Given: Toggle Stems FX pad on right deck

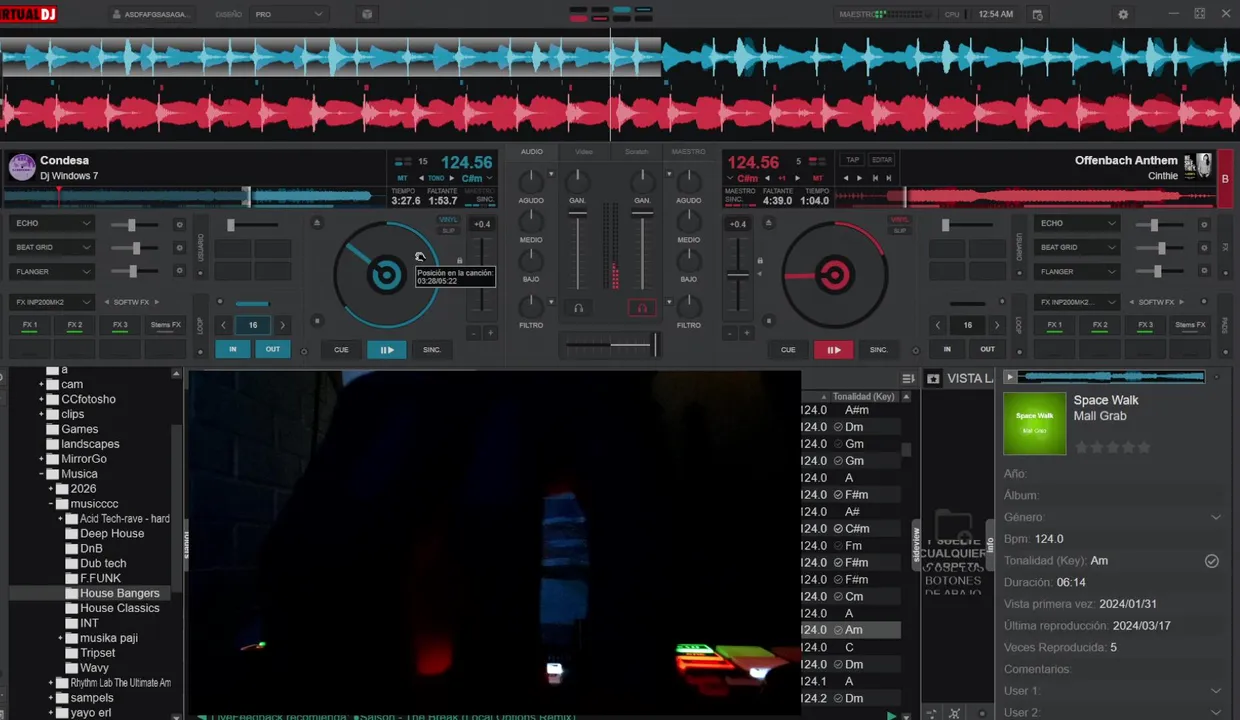Looking at the screenshot, I should [x=1190, y=325].
